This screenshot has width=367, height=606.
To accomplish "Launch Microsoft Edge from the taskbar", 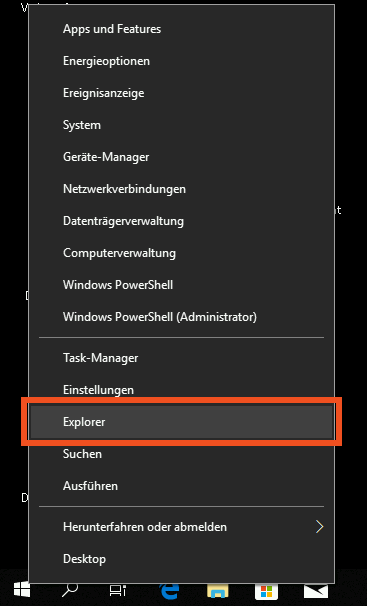I will (169, 591).
